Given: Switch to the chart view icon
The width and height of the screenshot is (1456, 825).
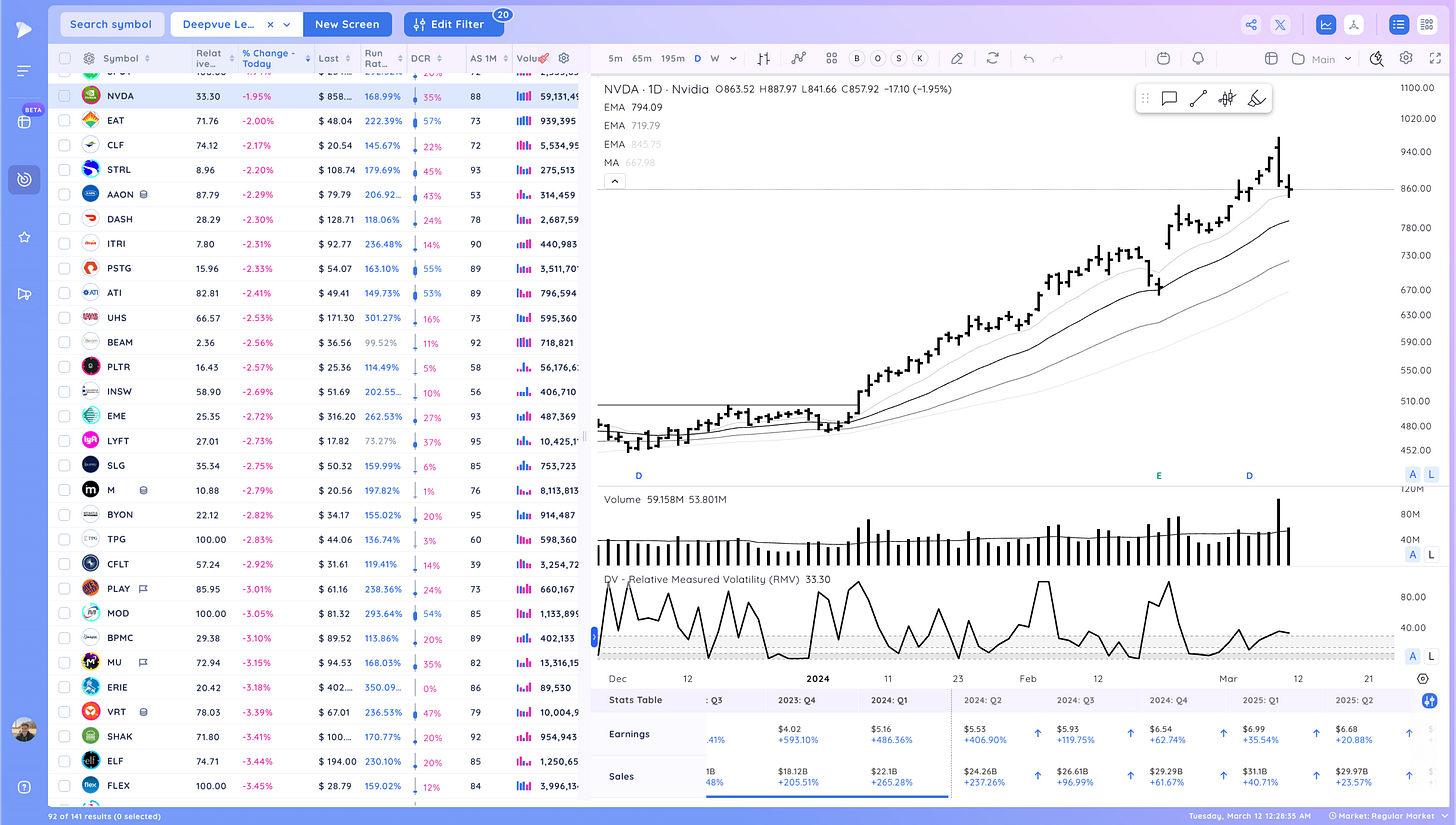Looking at the screenshot, I should click(x=1327, y=24).
